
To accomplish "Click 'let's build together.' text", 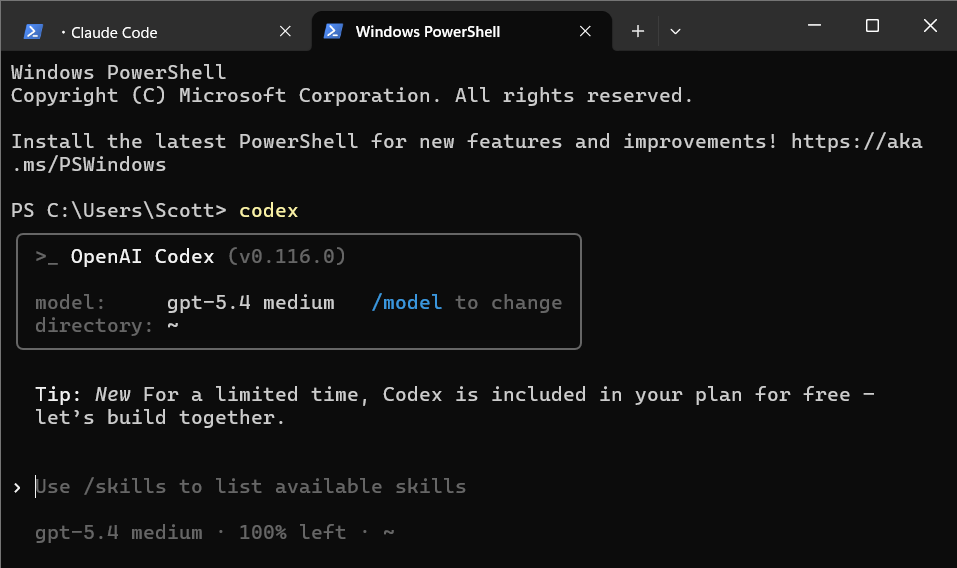I will [160, 418].
